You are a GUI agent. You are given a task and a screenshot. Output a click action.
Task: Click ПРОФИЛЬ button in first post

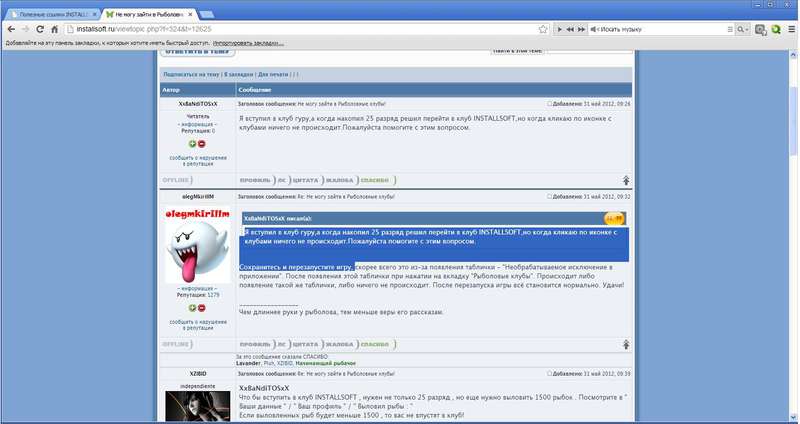[x=256, y=180]
